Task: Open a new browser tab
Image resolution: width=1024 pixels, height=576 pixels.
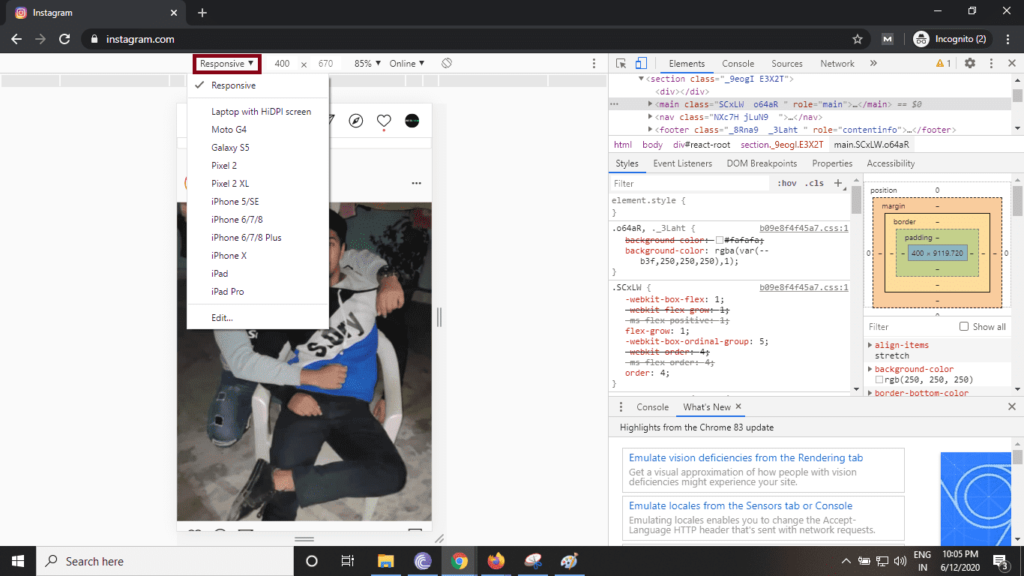Action: click(202, 12)
